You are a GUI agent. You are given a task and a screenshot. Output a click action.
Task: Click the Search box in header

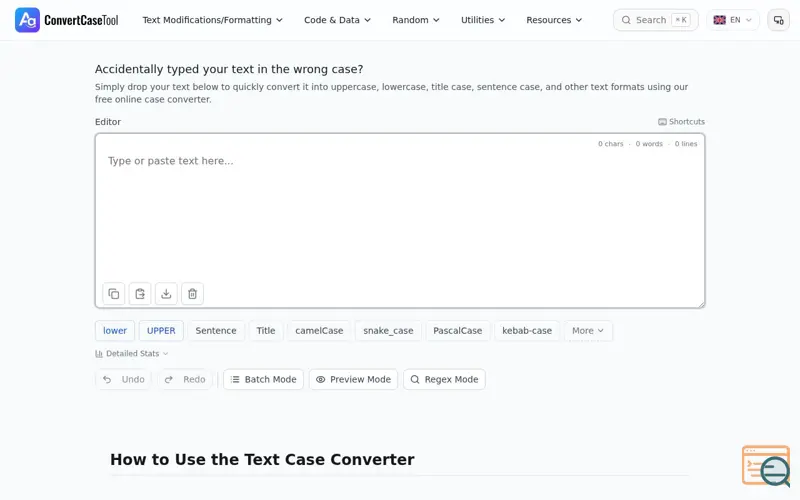(x=656, y=20)
